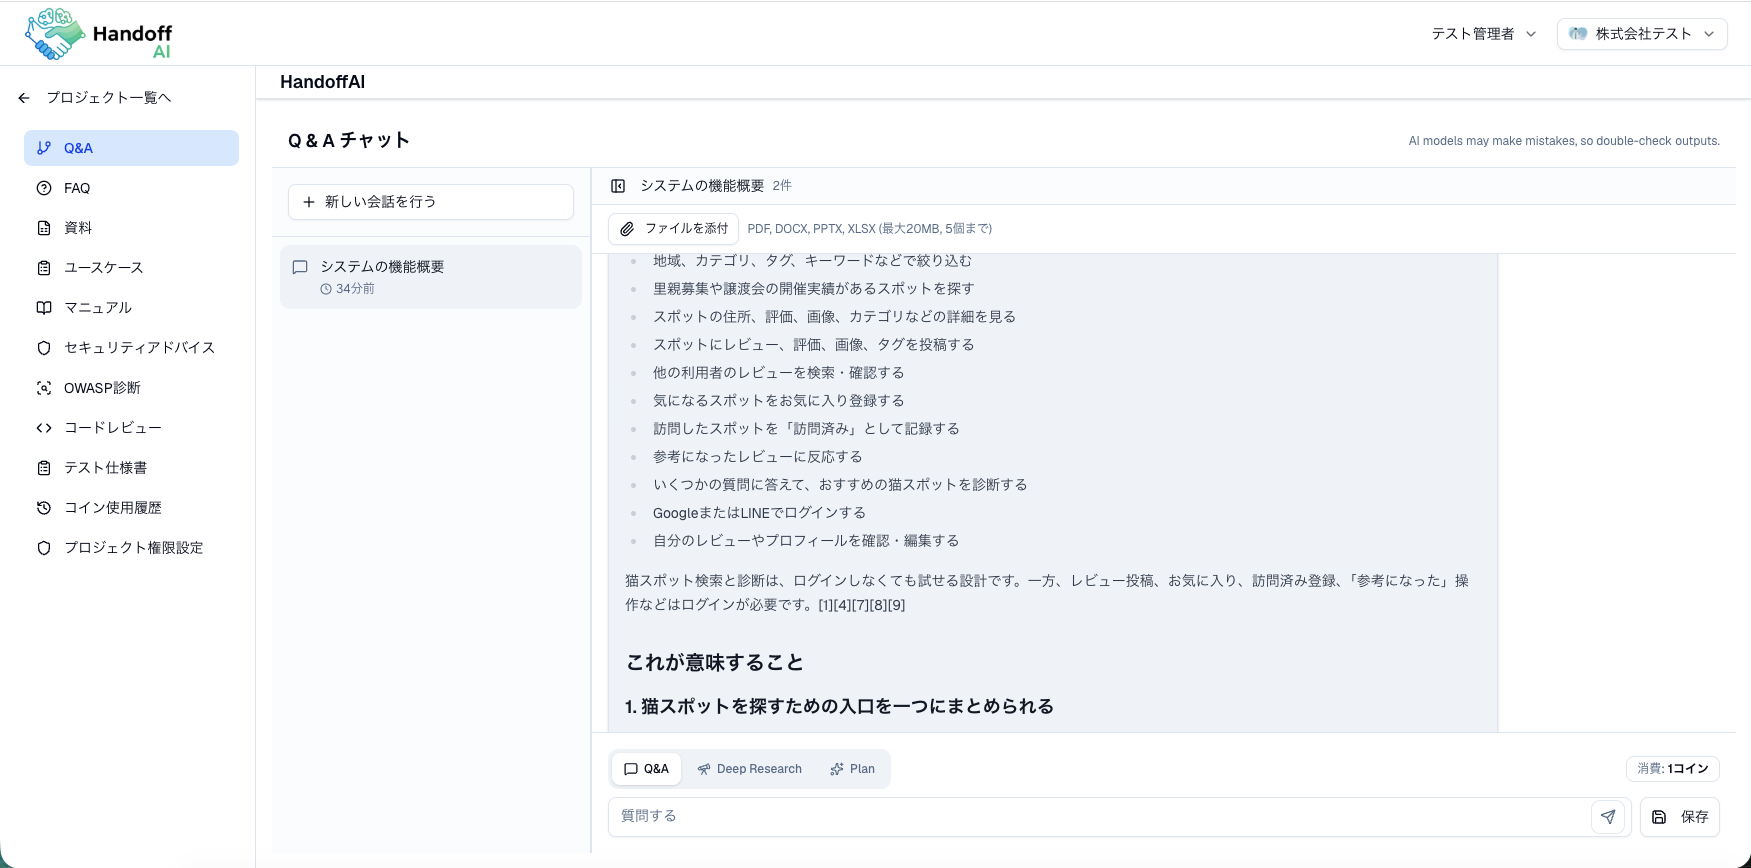Open the 株式会社テスト company selector
This screenshot has width=1751, height=868.
1642,34
